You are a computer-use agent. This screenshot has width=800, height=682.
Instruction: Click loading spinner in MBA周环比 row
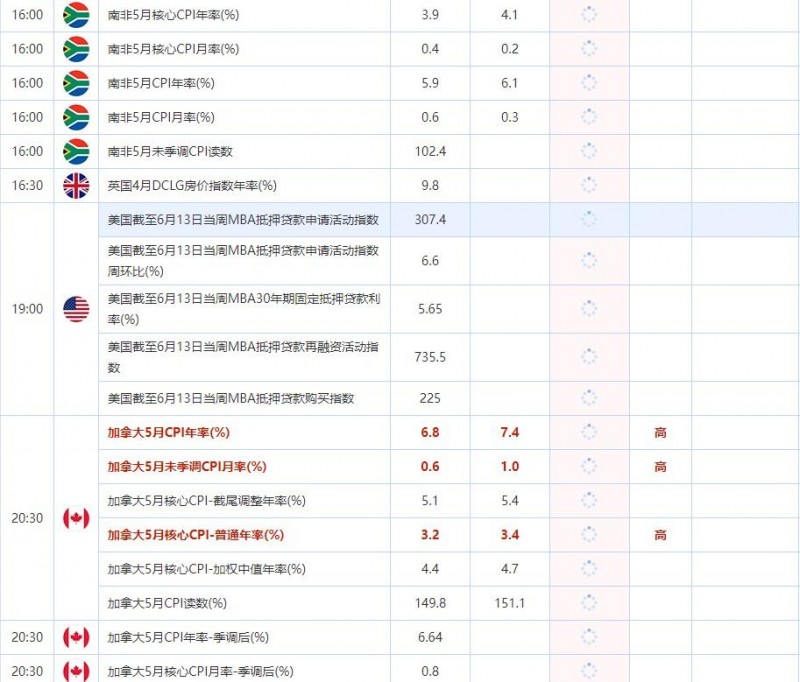pyautogui.click(x=589, y=260)
